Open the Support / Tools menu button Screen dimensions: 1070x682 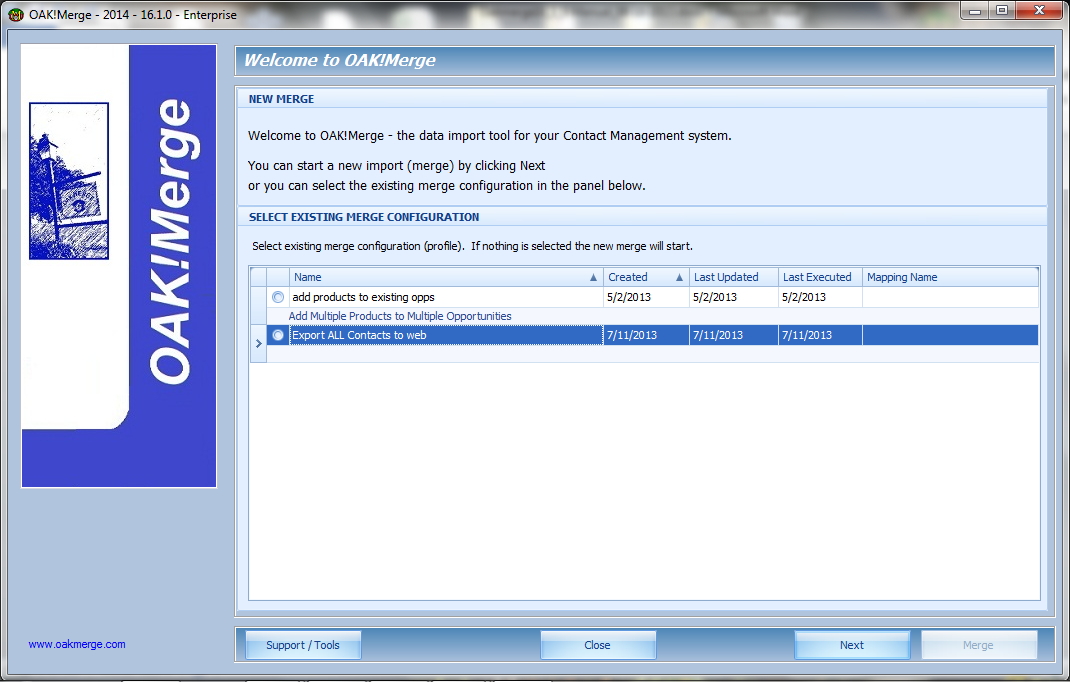302,645
